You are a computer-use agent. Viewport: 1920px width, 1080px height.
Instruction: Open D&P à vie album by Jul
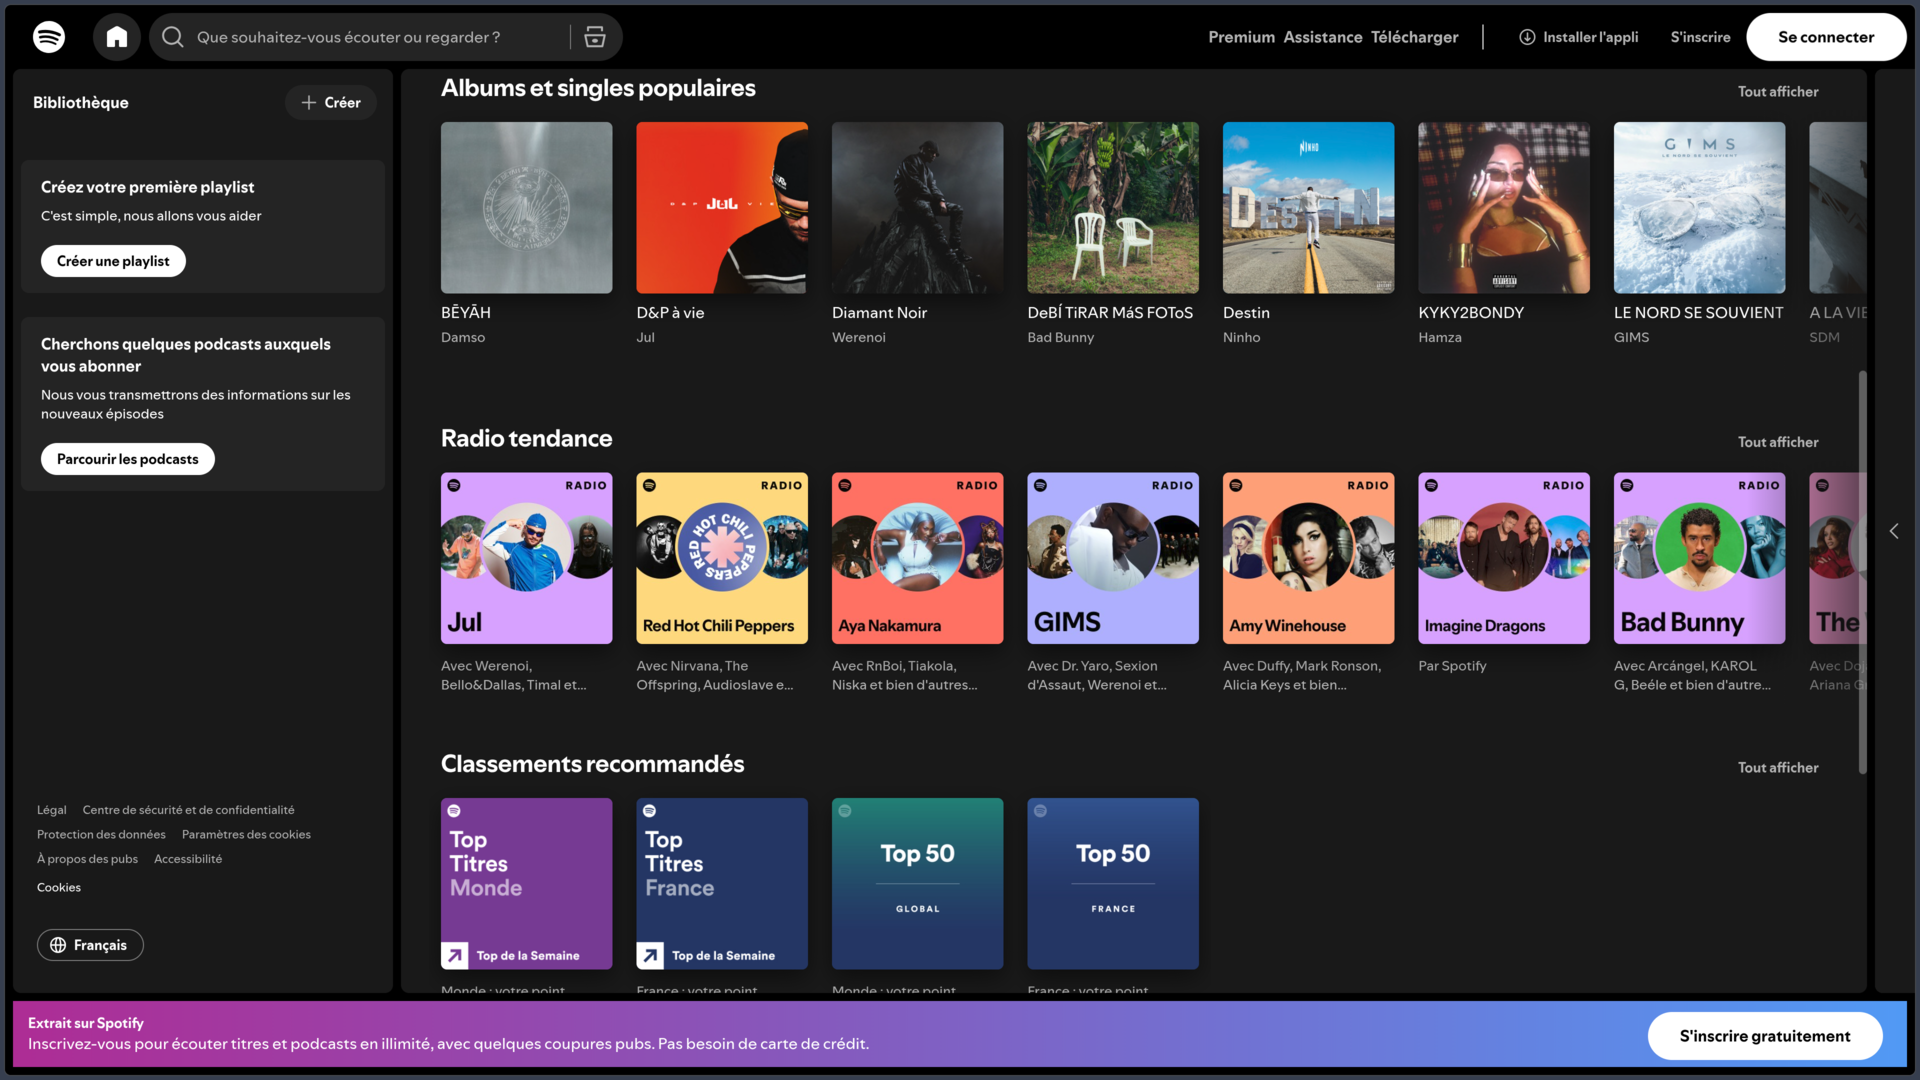tap(722, 208)
